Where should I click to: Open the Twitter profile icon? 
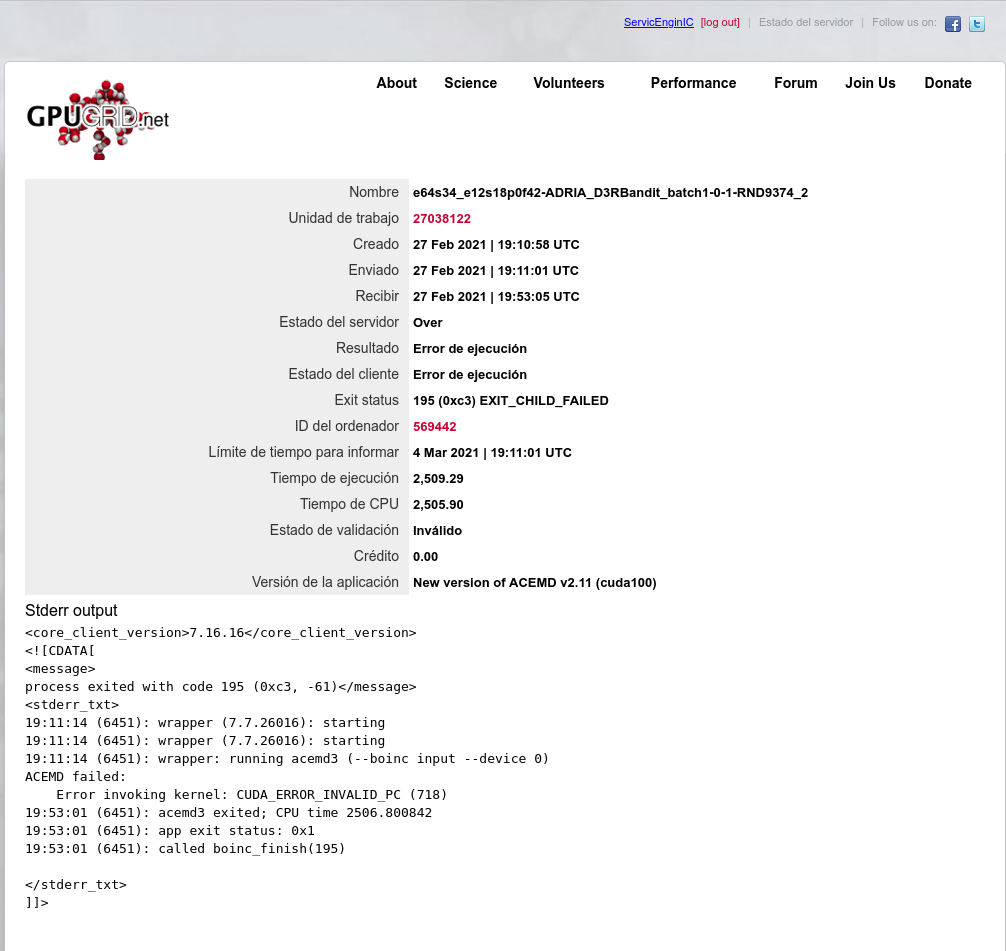pos(976,24)
